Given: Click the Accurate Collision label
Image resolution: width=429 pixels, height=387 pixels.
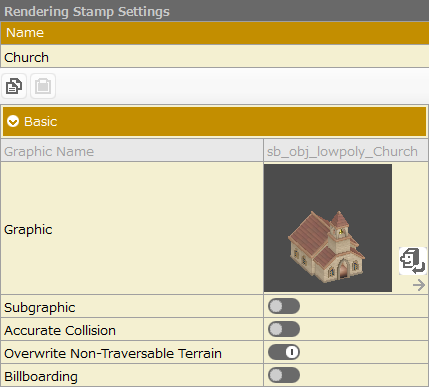Looking at the screenshot, I should pyautogui.click(x=60, y=330).
